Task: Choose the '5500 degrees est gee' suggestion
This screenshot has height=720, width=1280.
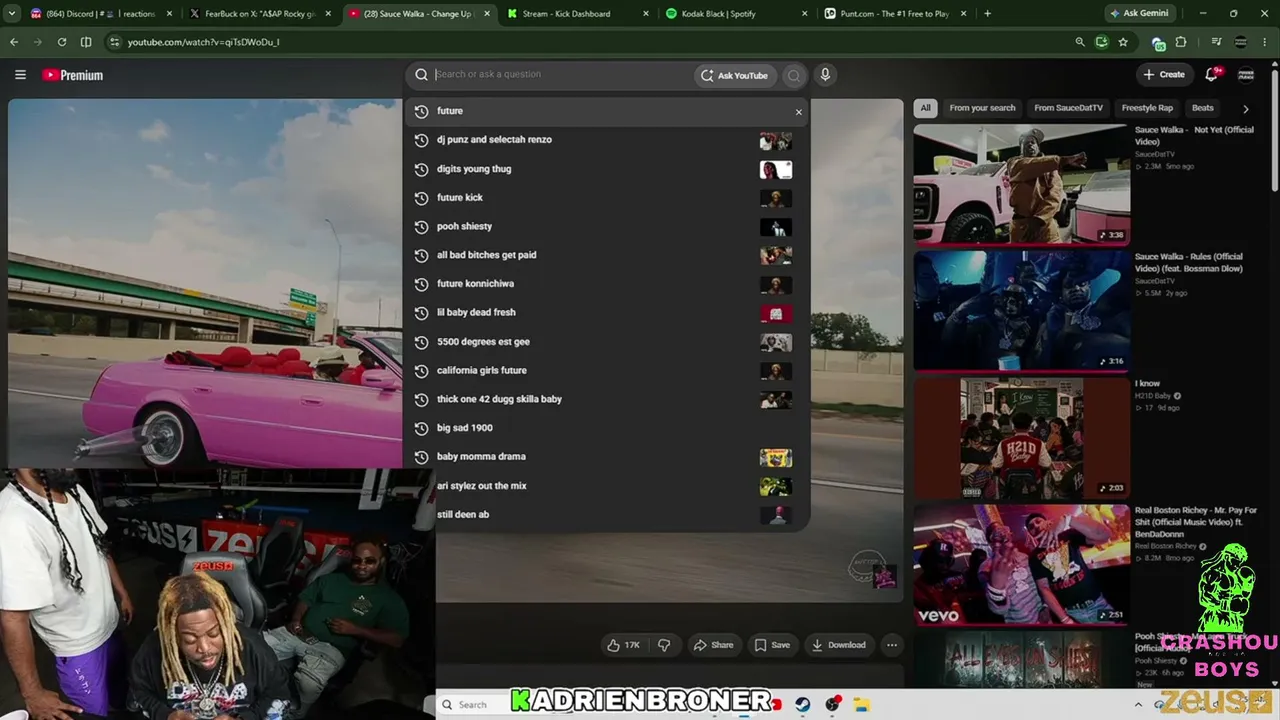Action: [606, 342]
